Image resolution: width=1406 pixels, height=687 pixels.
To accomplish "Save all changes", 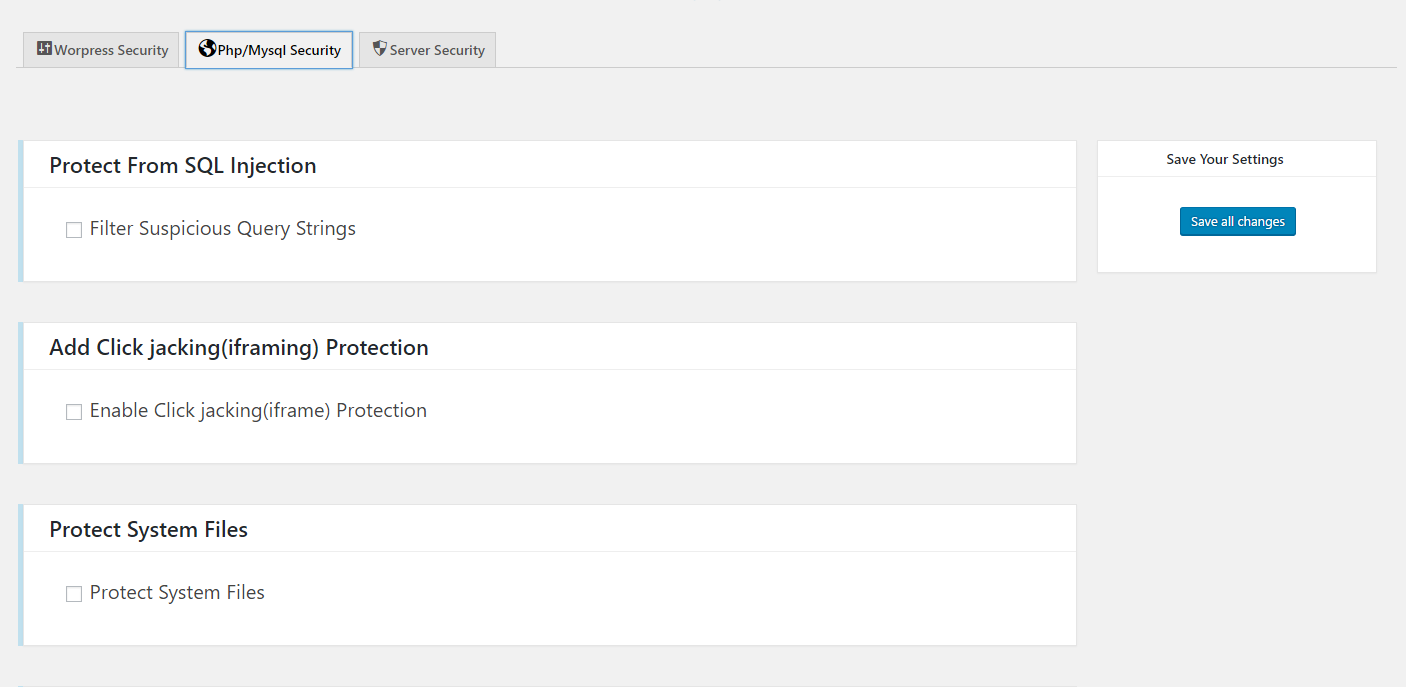I will point(1237,221).
